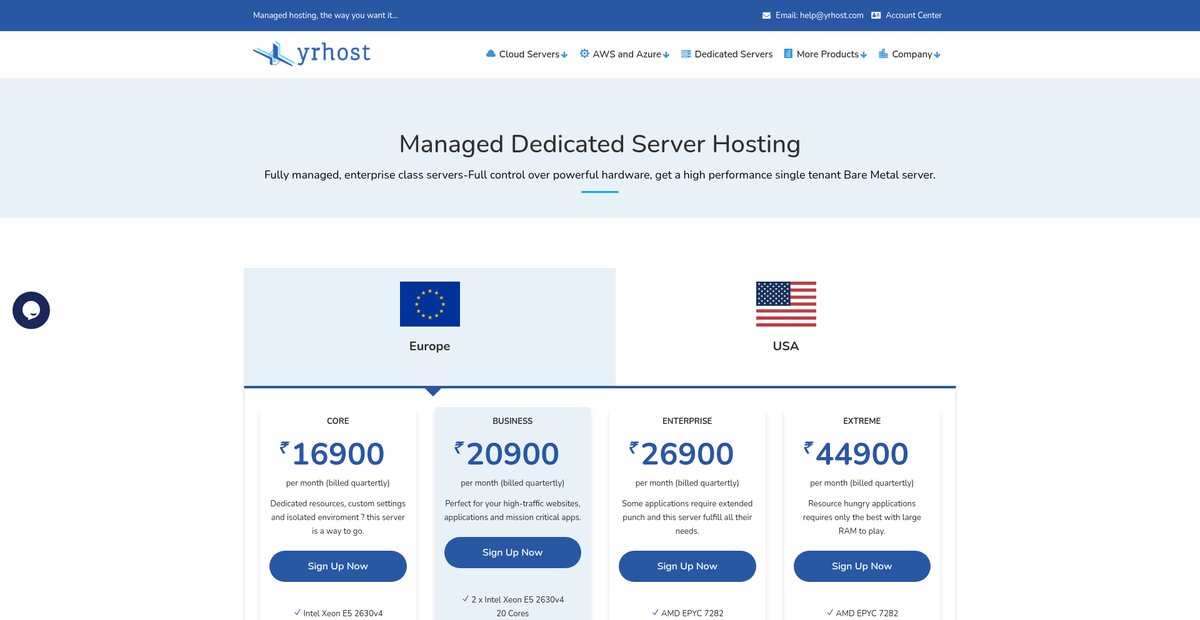The image size is (1200, 620).
Task: Sign up for the CORE plan
Action: click(338, 566)
